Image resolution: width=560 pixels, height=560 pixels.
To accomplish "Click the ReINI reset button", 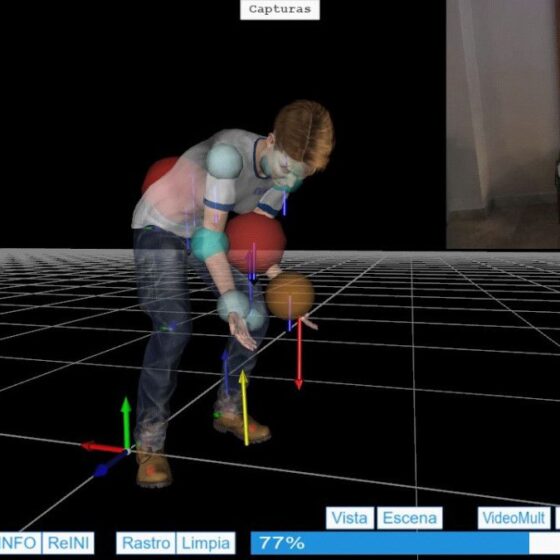I will pos(68,543).
